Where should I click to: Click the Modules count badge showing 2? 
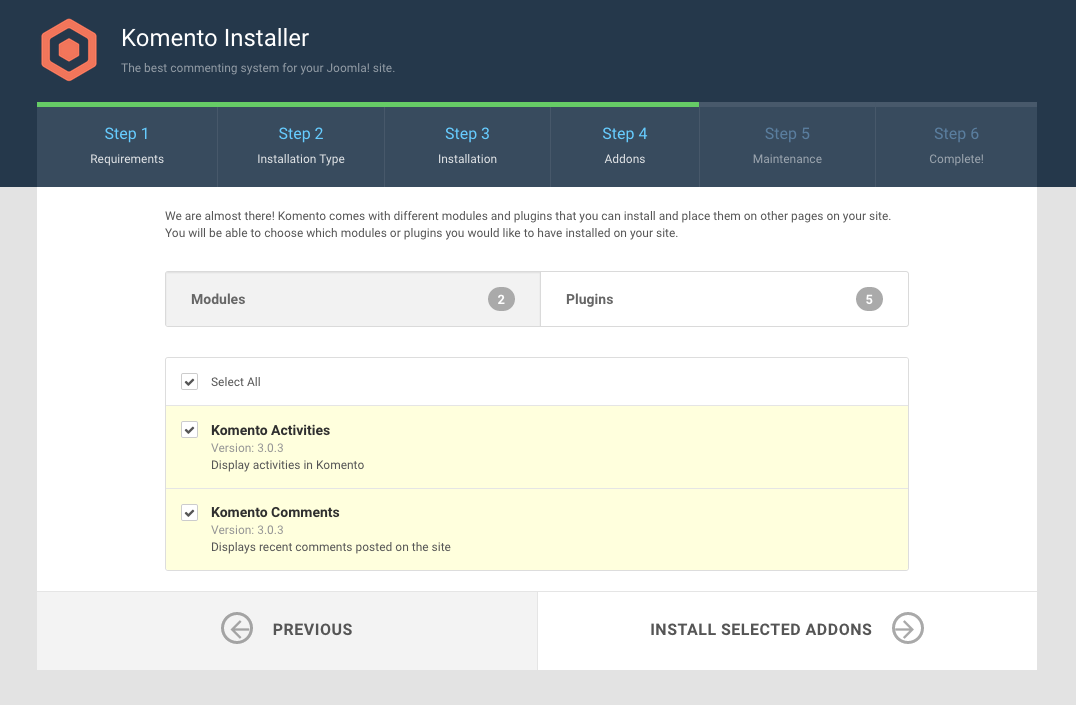(501, 299)
